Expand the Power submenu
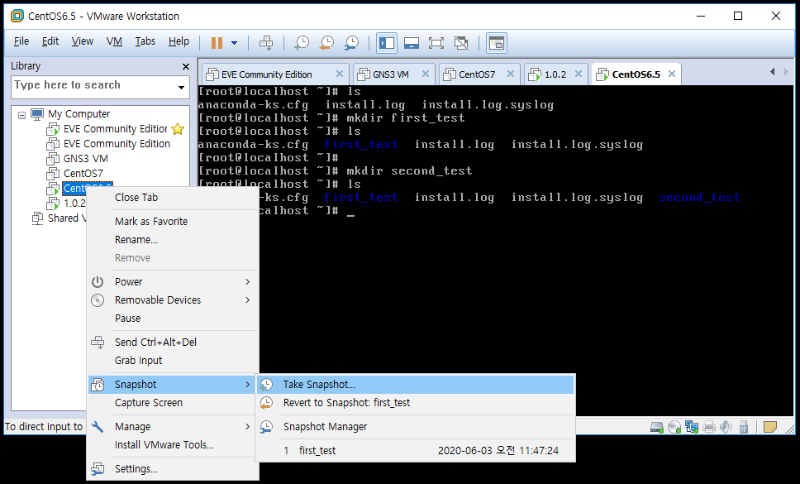This screenshot has height=484, width=800. point(173,282)
